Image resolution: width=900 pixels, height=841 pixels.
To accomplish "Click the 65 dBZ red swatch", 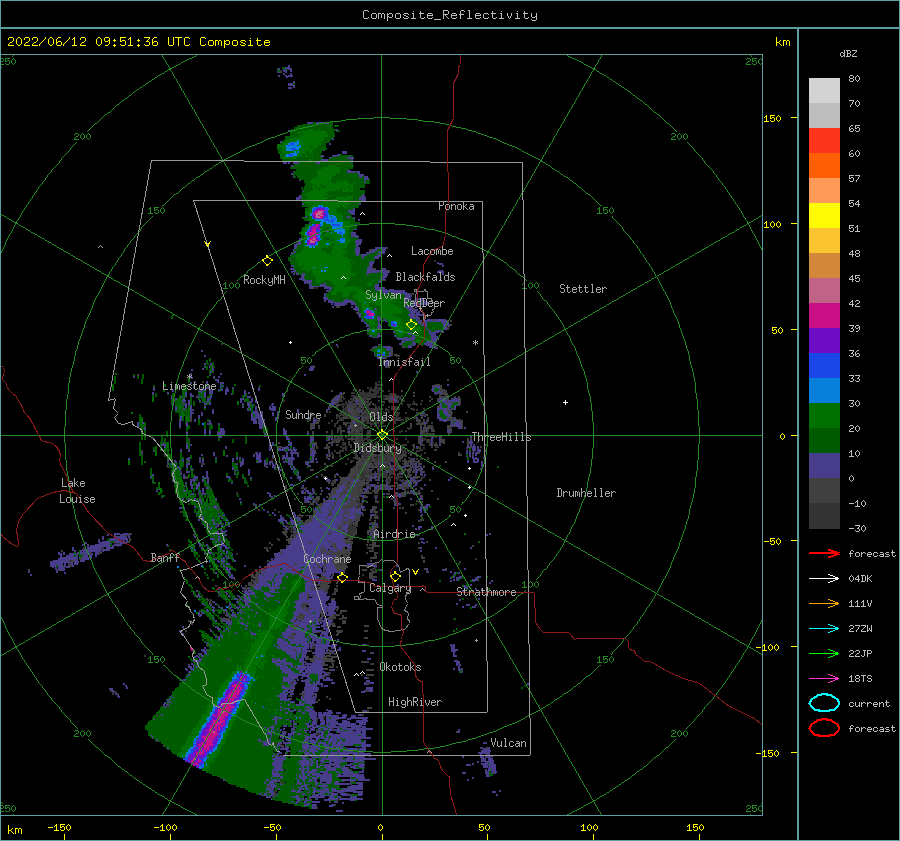I will pos(824,140).
